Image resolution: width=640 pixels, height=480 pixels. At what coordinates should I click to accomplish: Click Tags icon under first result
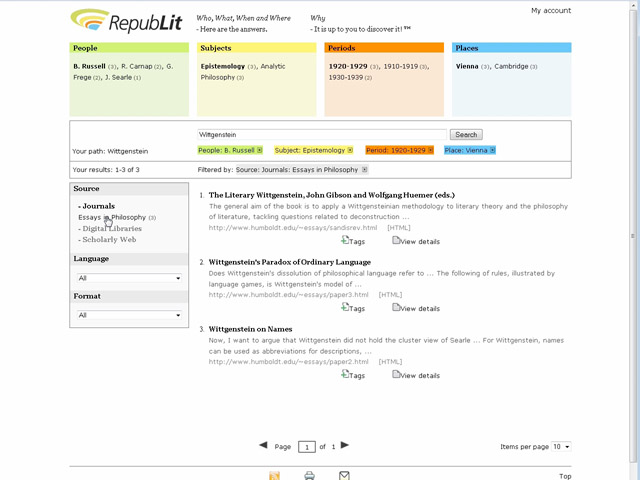[346, 240]
